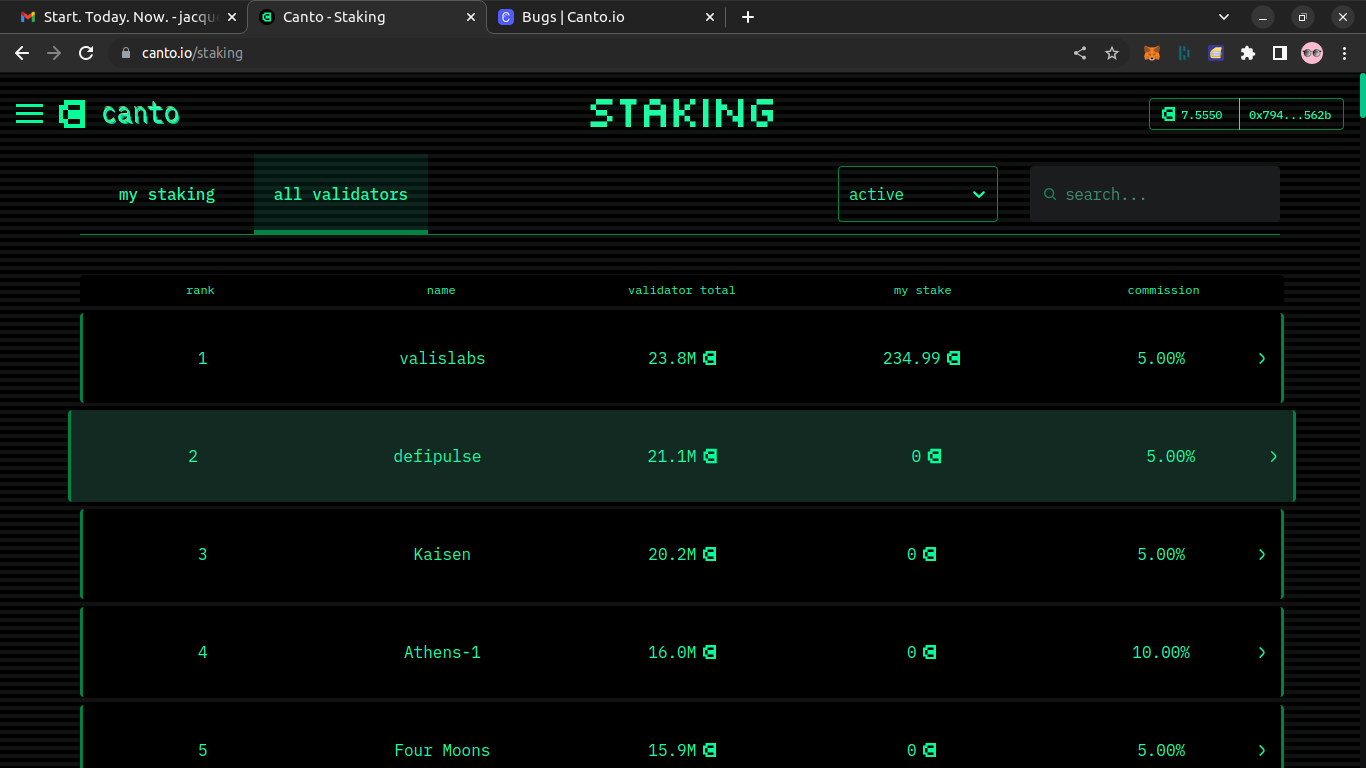Open defipulse row chevron
This screenshot has width=1366, height=768.
coord(1273,456)
